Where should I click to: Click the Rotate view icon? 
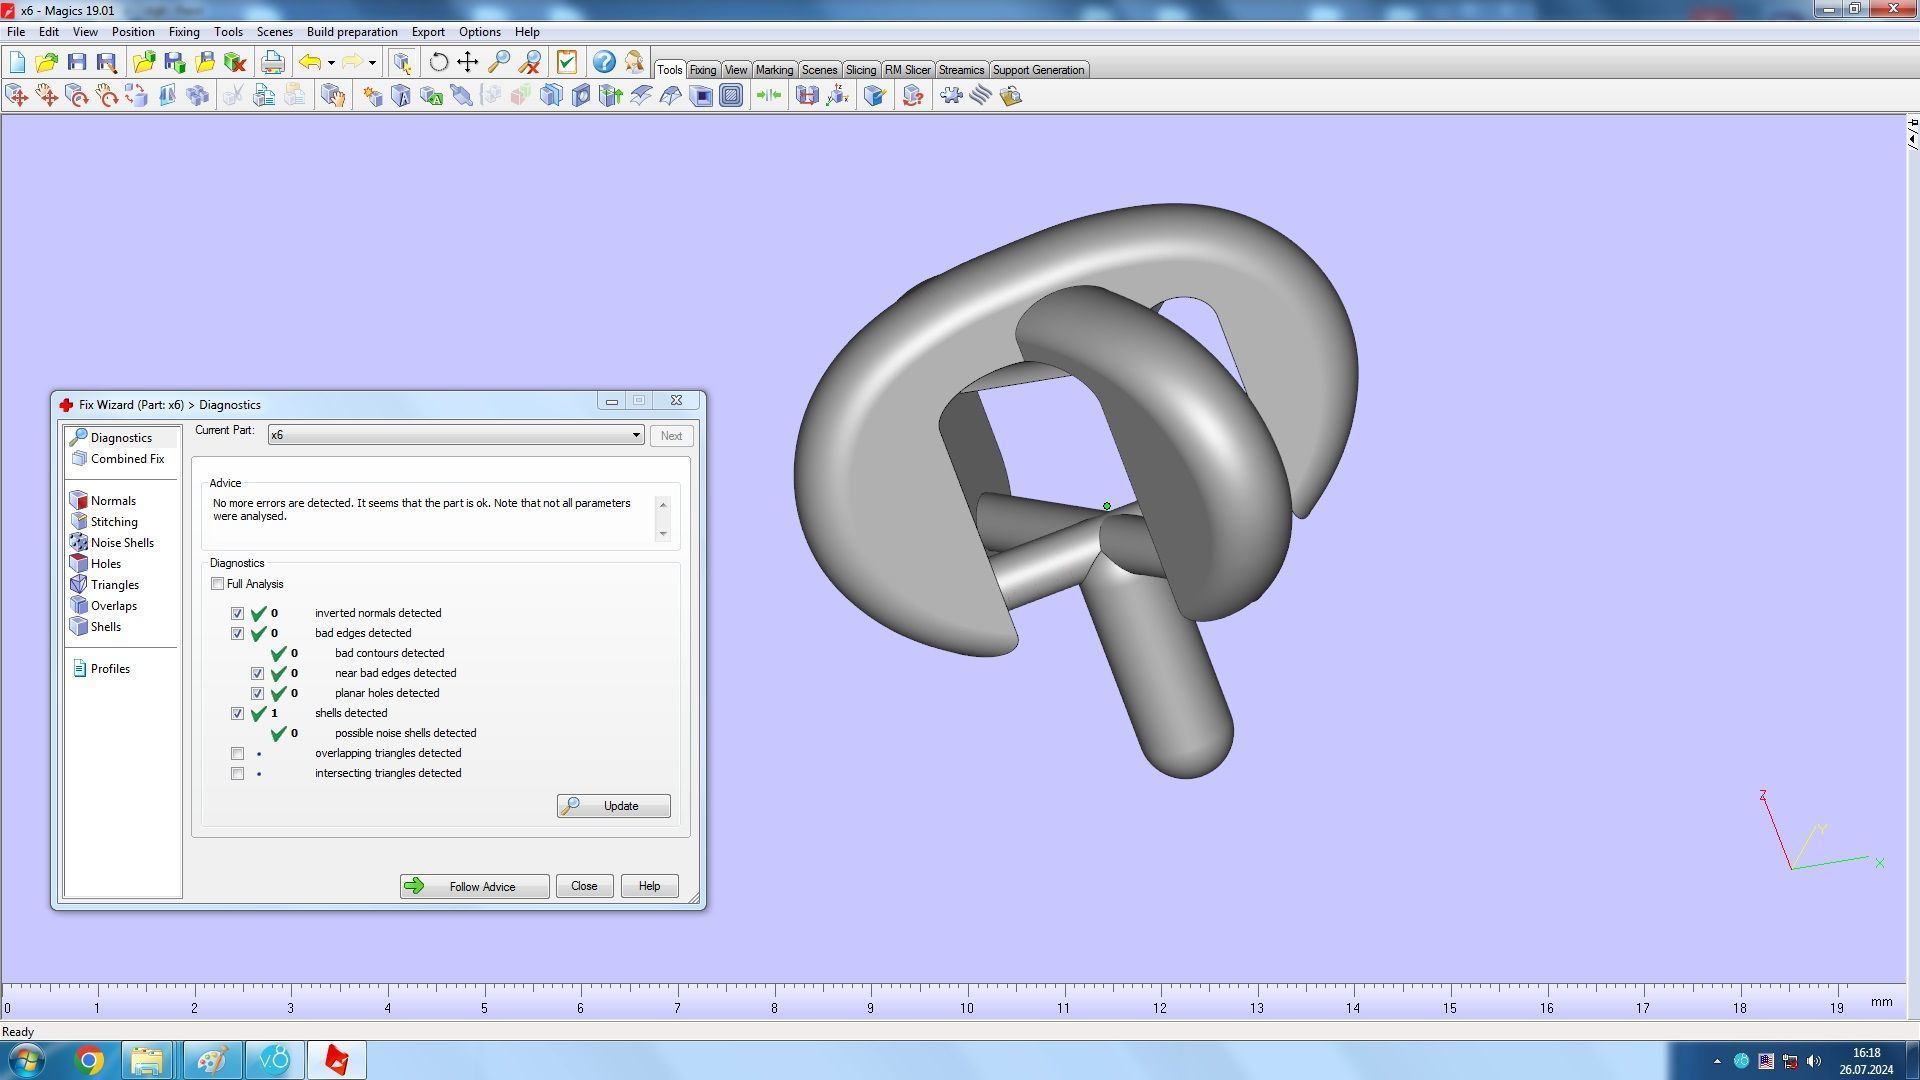[438, 63]
